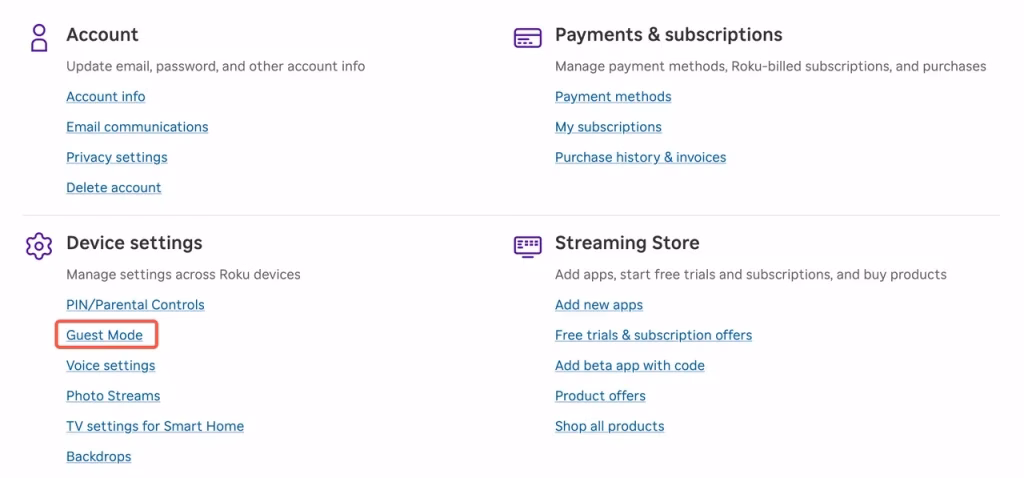The width and height of the screenshot is (1024, 478).
Task: Go to Photo Streams
Action: click(x=113, y=396)
